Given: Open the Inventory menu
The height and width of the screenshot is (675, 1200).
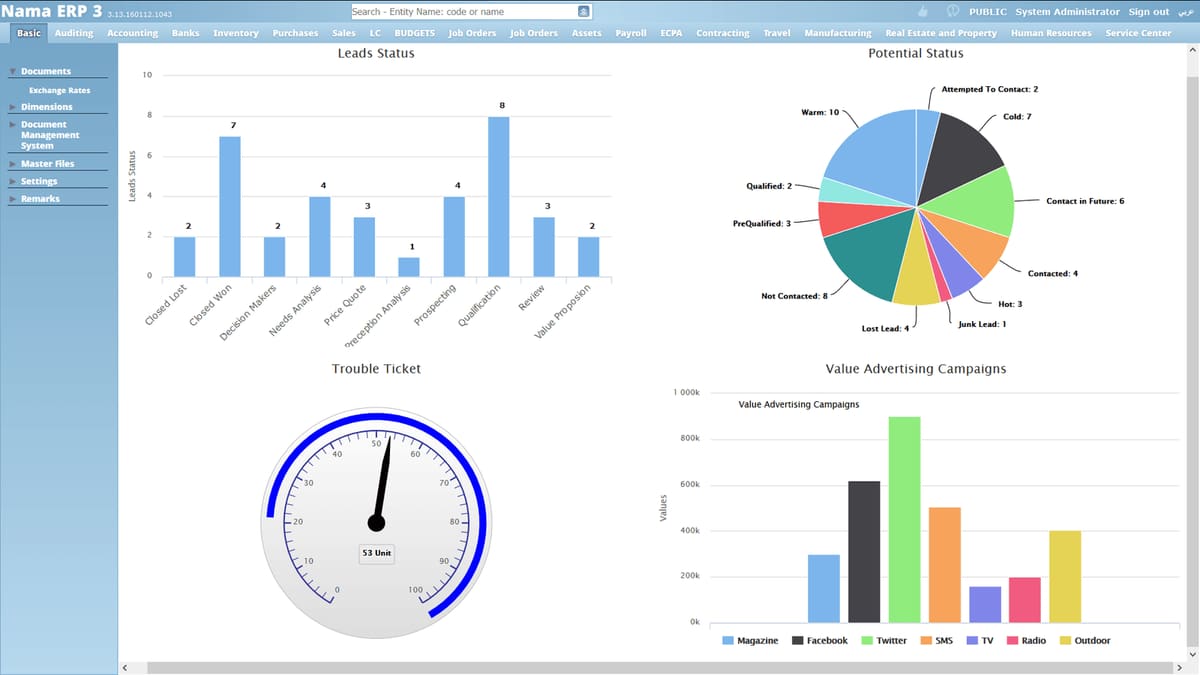Looking at the screenshot, I should 236,33.
